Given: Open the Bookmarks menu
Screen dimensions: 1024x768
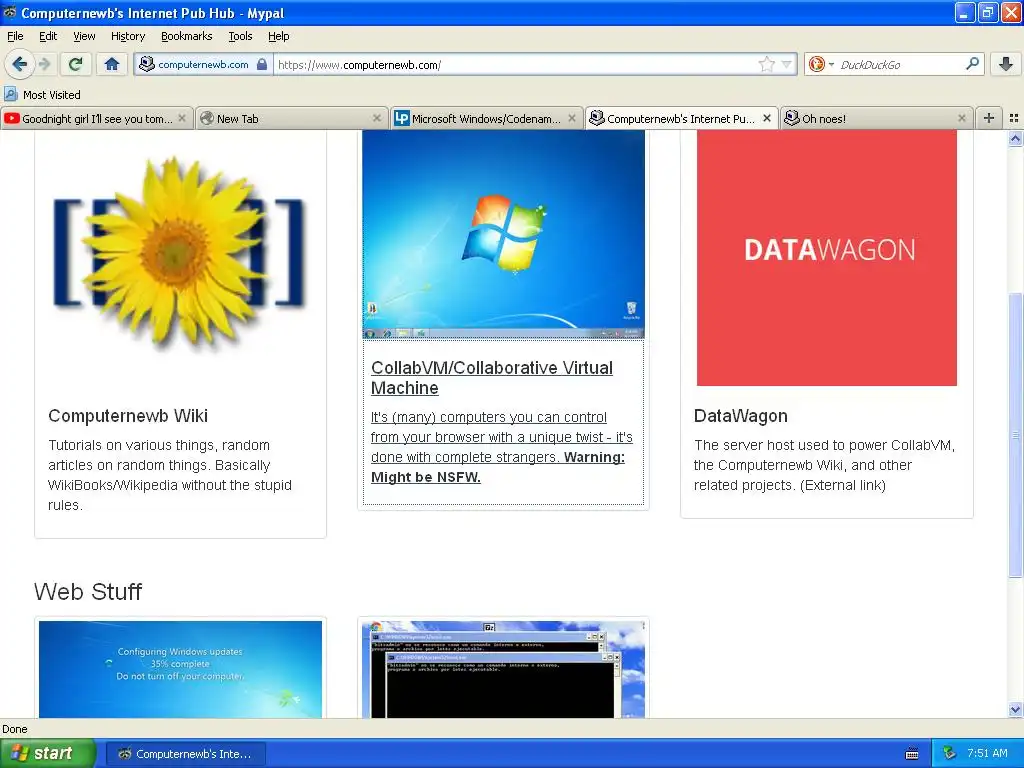Looking at the screenshot, I should click(186, 36).
